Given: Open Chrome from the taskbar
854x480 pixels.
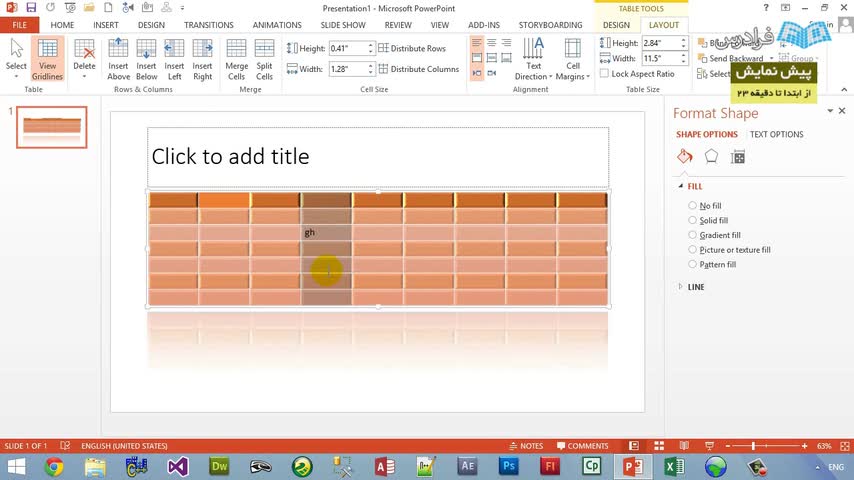Looking at the screenshot, I should coord(54,467).
